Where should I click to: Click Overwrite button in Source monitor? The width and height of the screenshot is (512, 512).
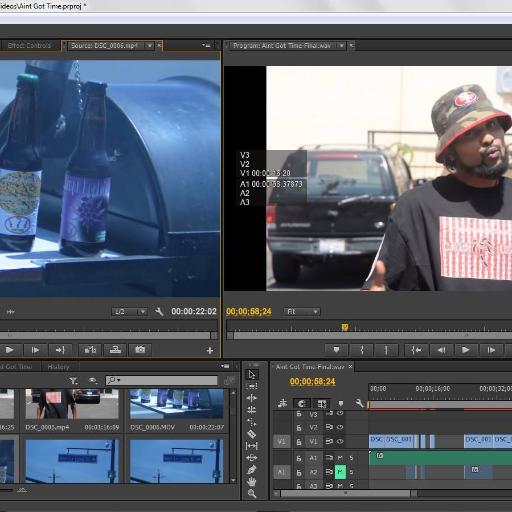115,350
